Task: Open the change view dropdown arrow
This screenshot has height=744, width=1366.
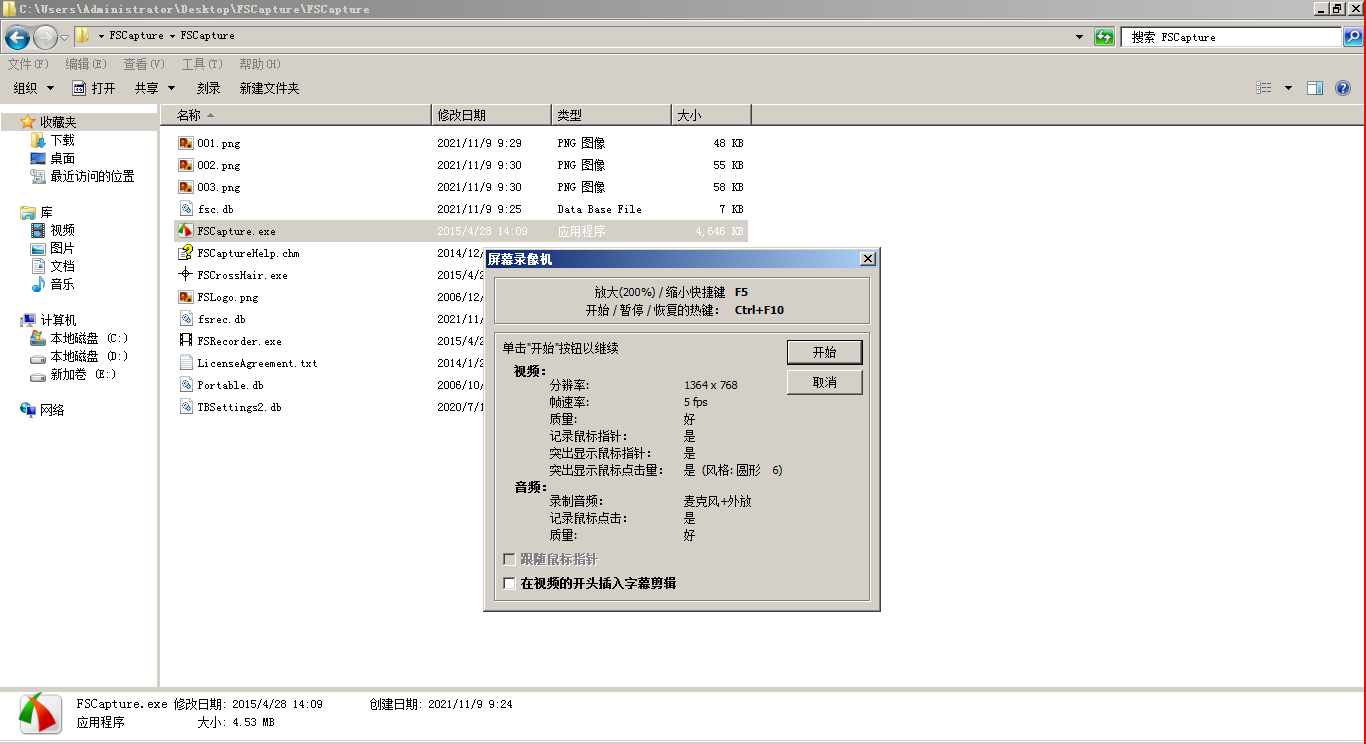Action: (x=1286, y=87)
